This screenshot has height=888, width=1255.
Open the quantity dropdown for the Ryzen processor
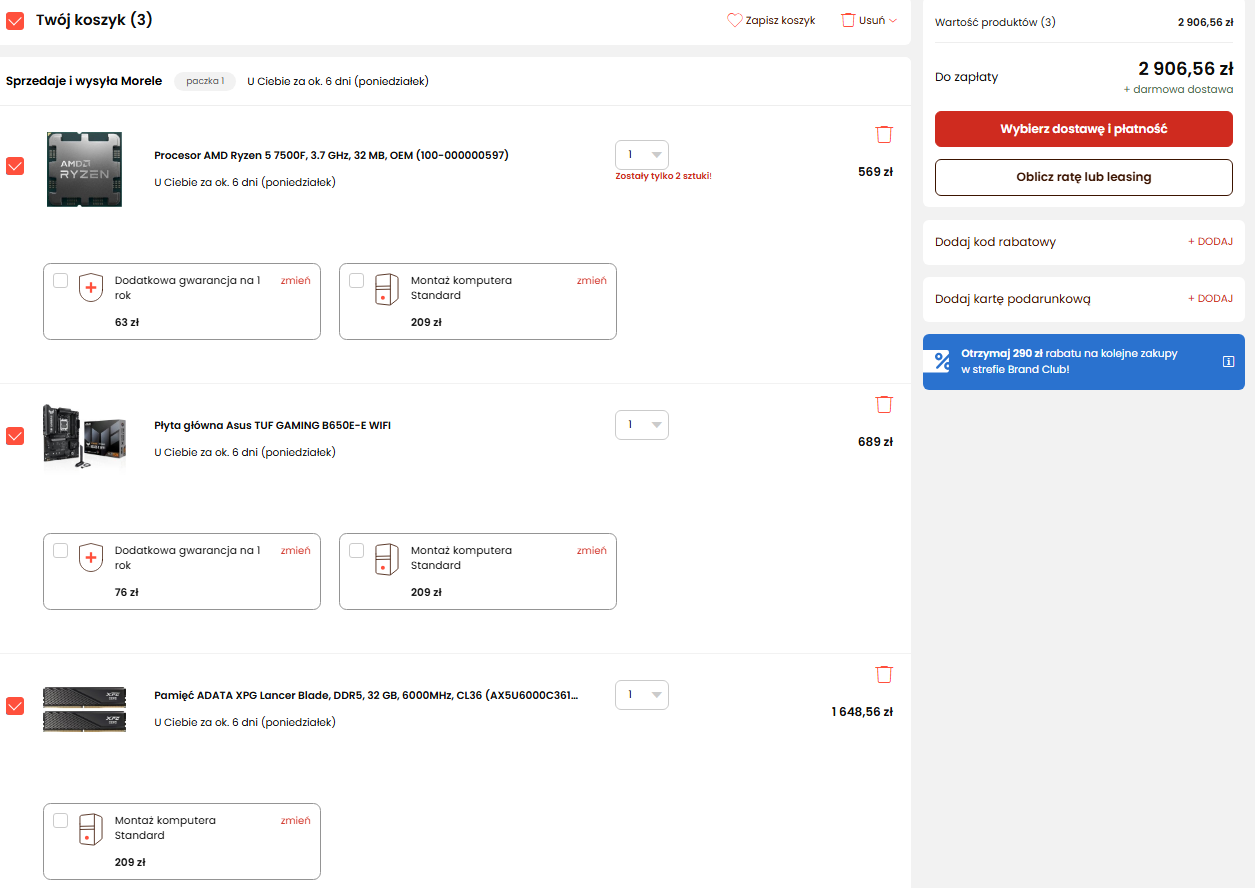pyautogui.click(x=642, y=155)
